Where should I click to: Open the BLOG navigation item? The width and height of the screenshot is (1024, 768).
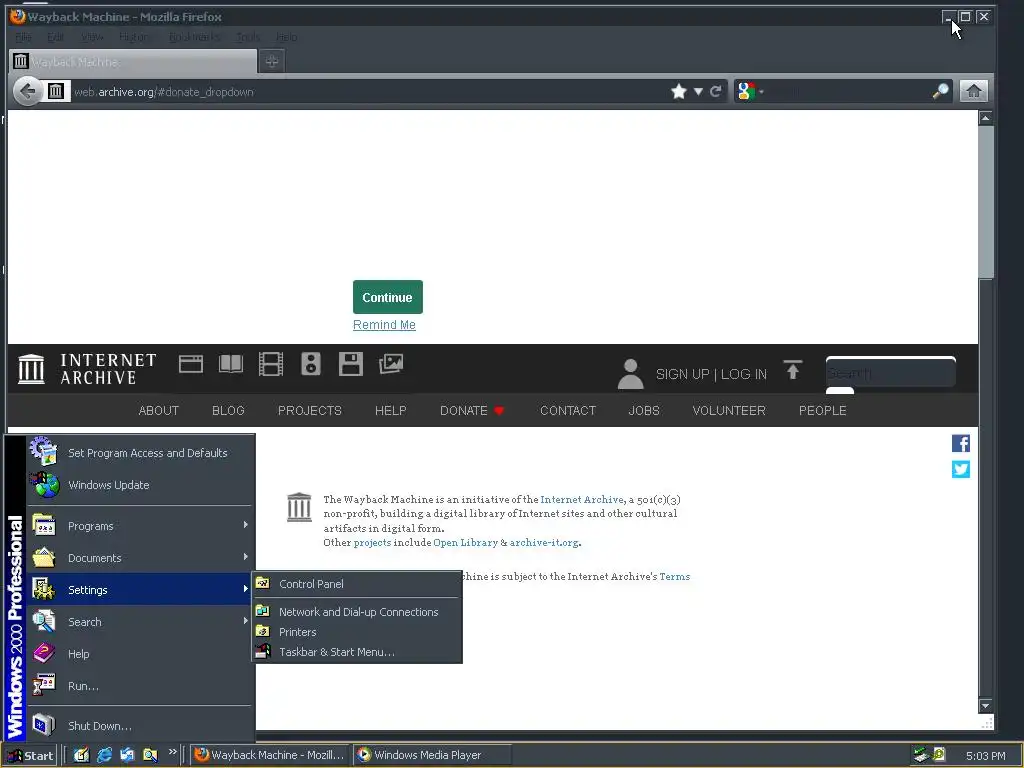pyautogui.click(x=228, y=410)
